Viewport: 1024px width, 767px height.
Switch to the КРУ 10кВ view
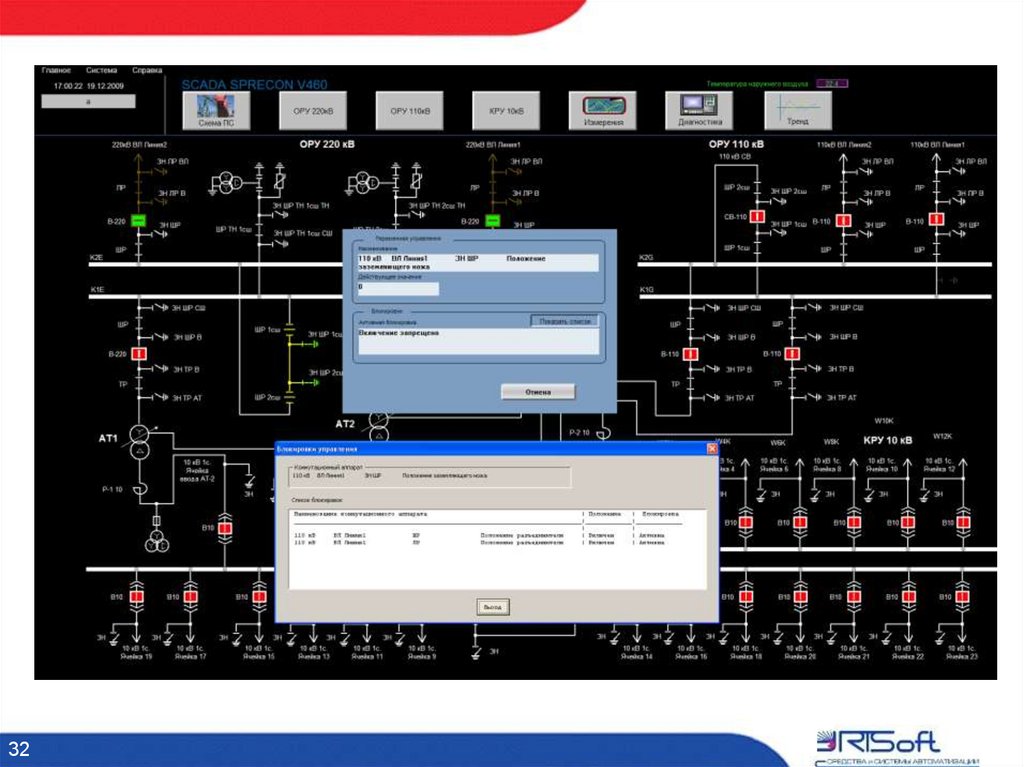point(508,110)
